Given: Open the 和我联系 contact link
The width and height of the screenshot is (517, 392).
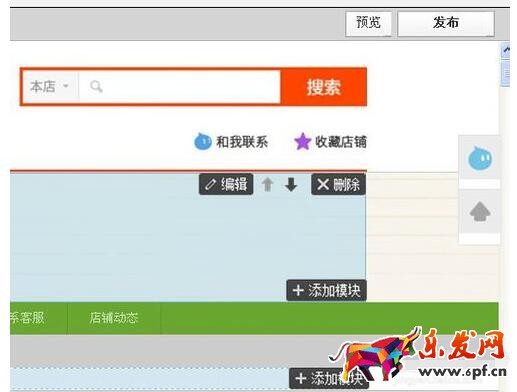Looking at the screenshot, I should point(242,142).
